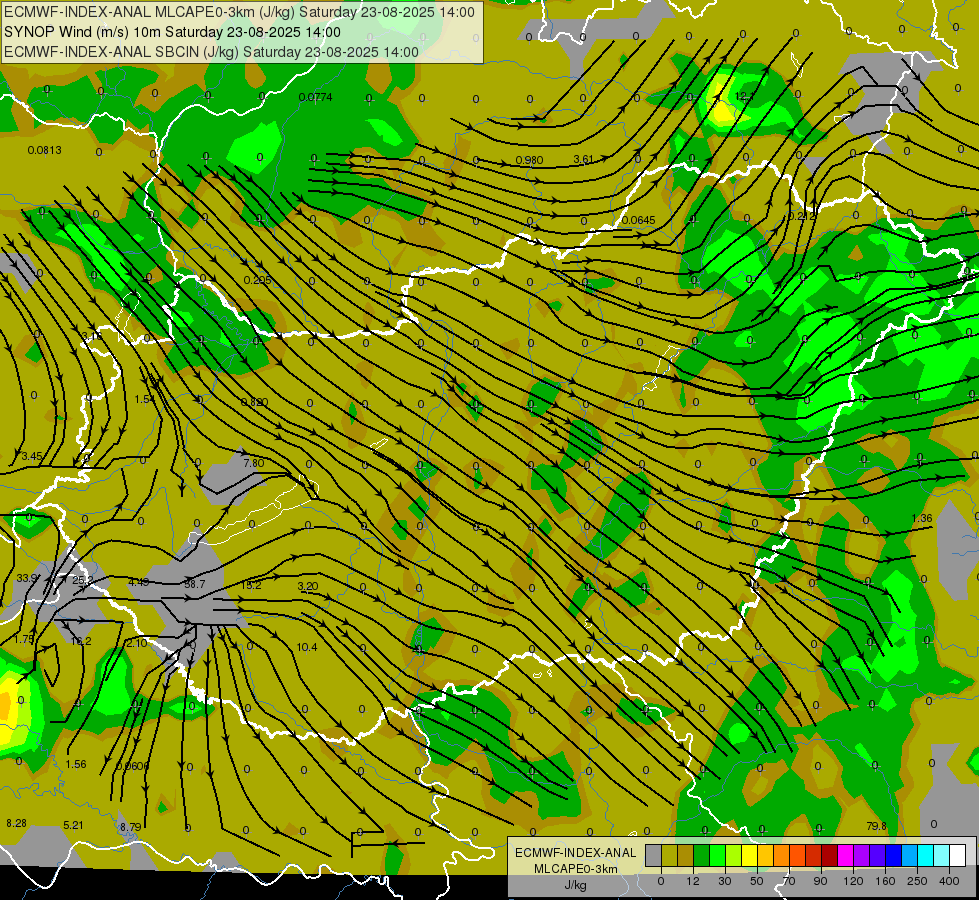
Task: Click legend tick label '50'
Action: point(757,881)
